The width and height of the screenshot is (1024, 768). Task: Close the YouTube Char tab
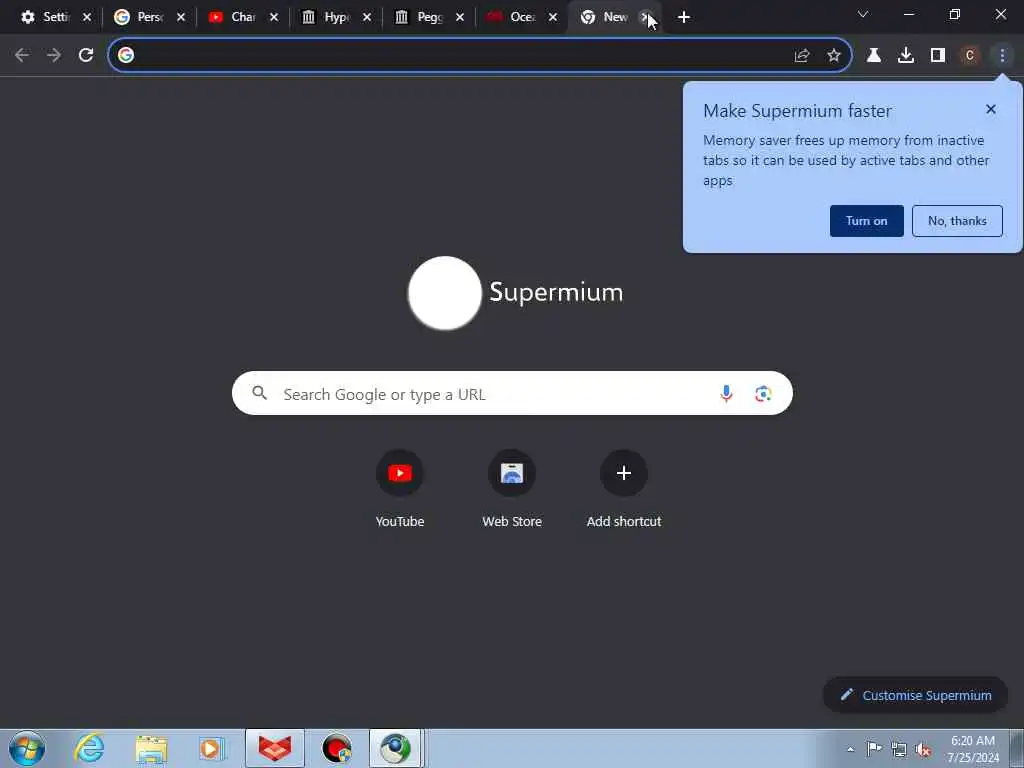(x=274, y=18)
